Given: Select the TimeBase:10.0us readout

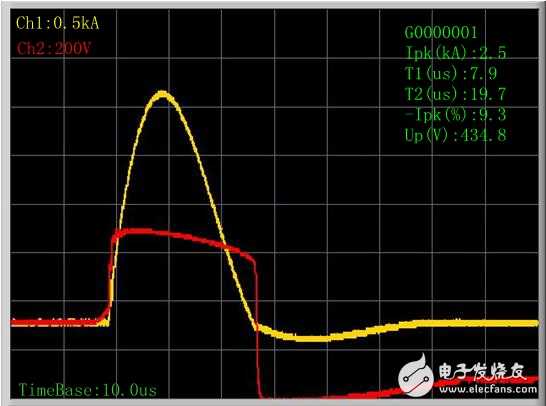Looking at the screenshot, I should [88, 390].
